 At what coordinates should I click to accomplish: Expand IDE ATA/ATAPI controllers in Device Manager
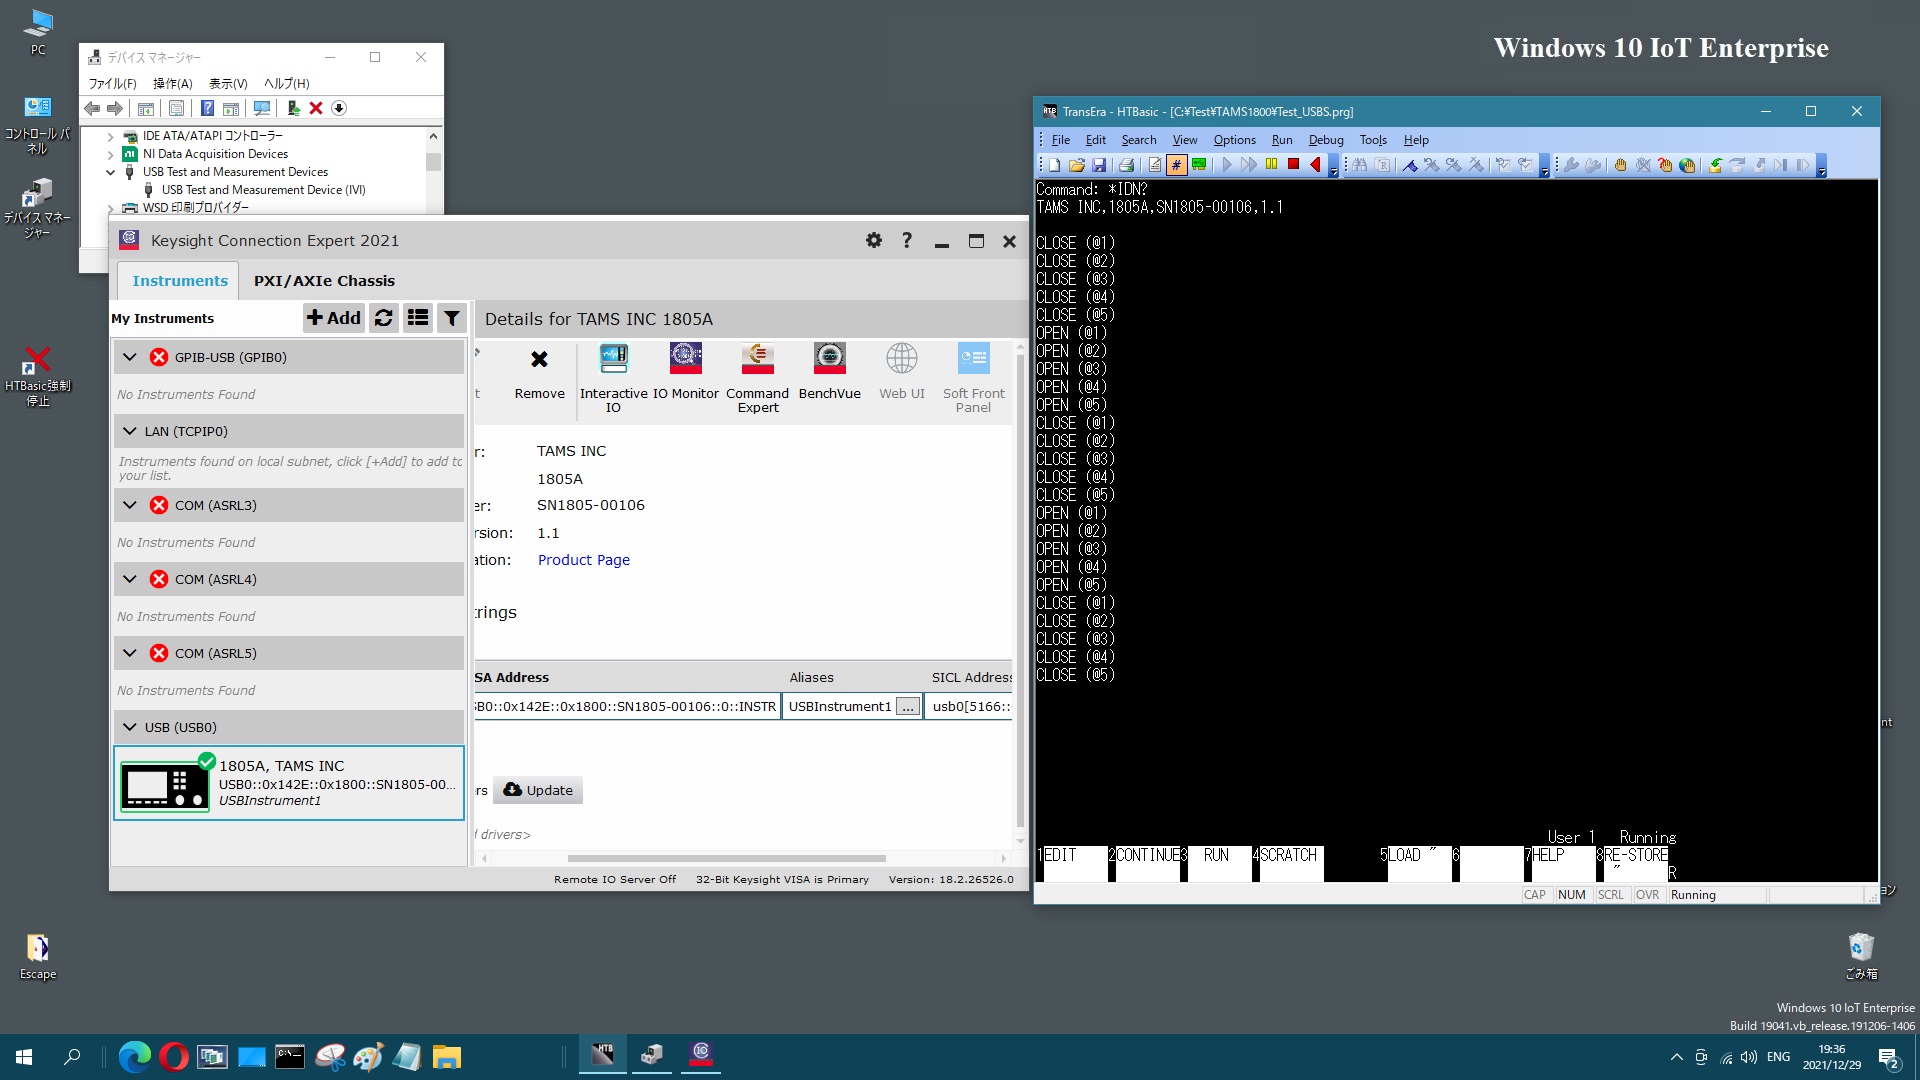click(x=110, y=136)
